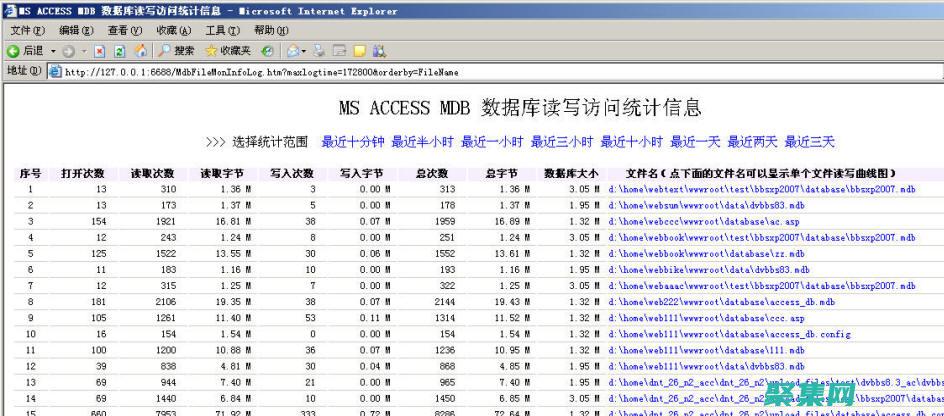This screenshot has height=416, width=944.
Task: Open Search (搜索) in toolbar
Action: (x=176, y=51)
